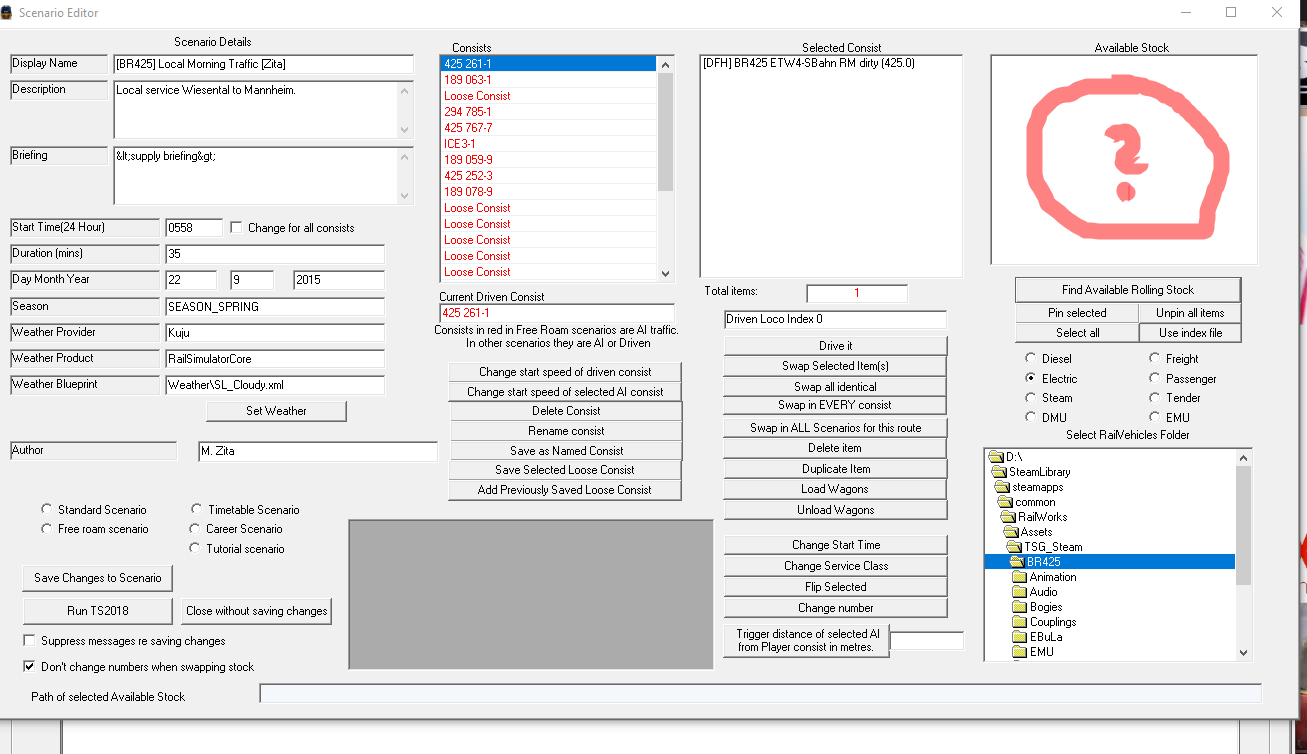Click Run TS2018 button

(x=100, y=611)
